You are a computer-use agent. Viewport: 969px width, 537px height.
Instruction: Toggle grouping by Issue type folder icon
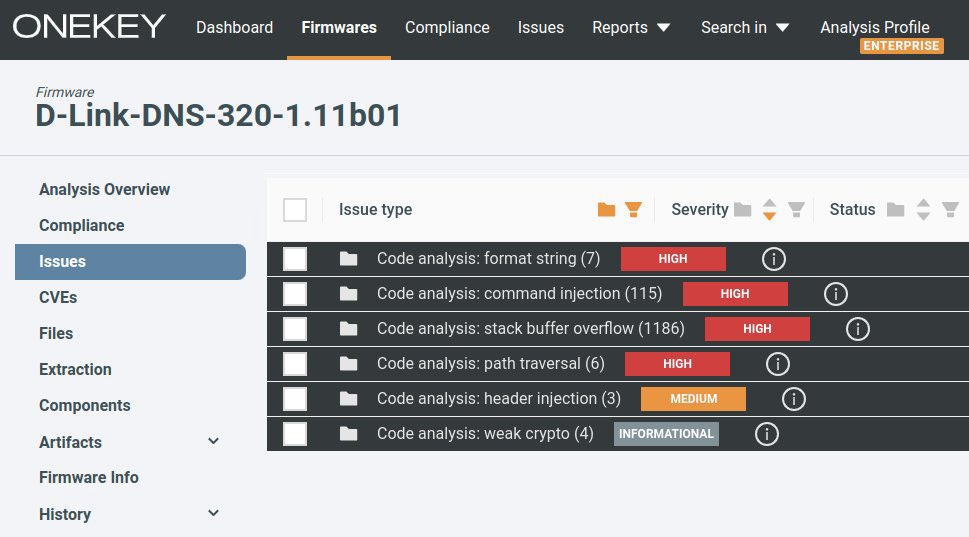[606, 209]
